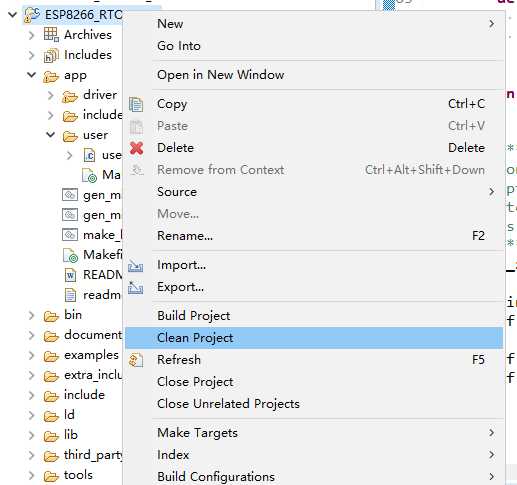The height and width of the screenshot is (485, 517).
Task: Open the Index submenu
Action: point(314,455)
